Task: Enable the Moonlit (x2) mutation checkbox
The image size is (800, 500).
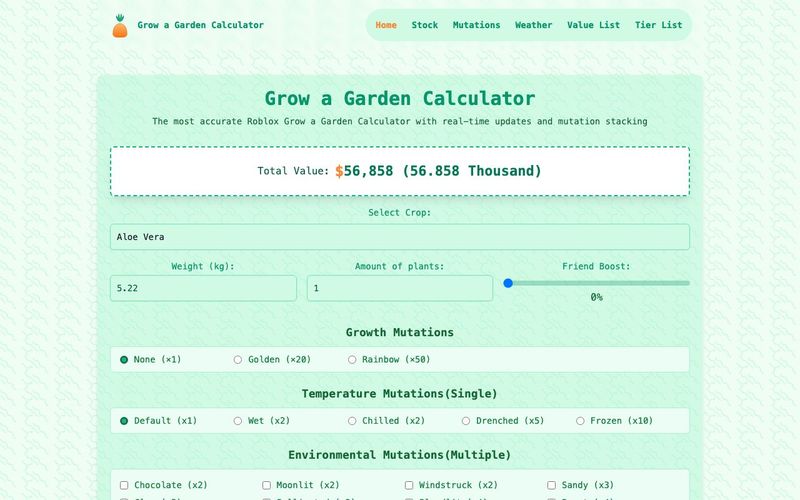Action: pyautogui.click(x=266, y=485)
